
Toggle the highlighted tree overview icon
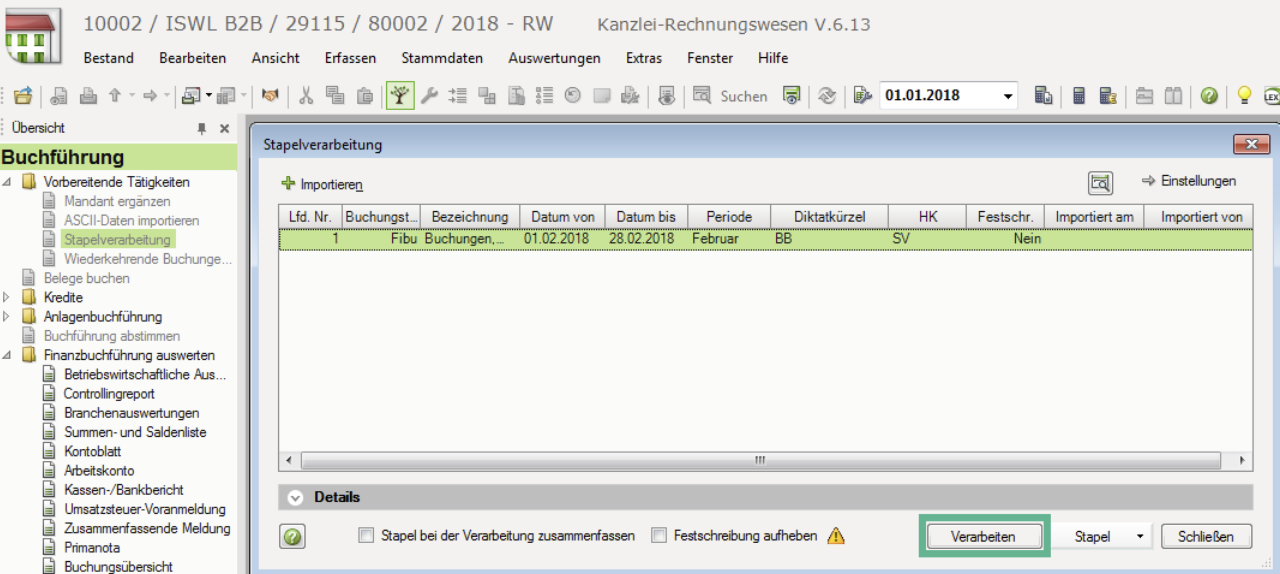(400, 96)
